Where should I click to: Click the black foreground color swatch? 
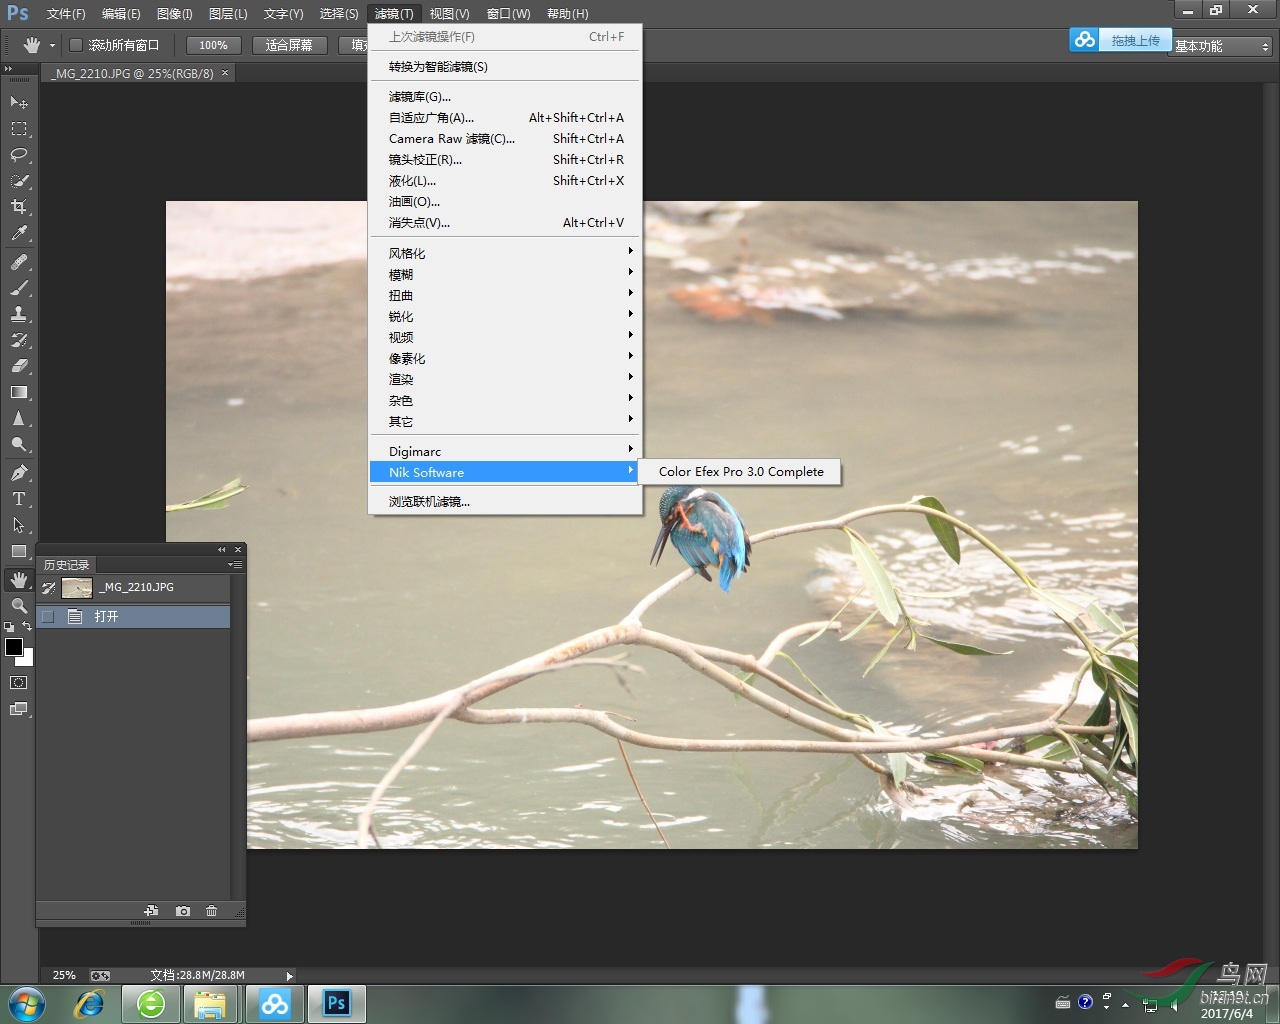[x=13, y=647]
